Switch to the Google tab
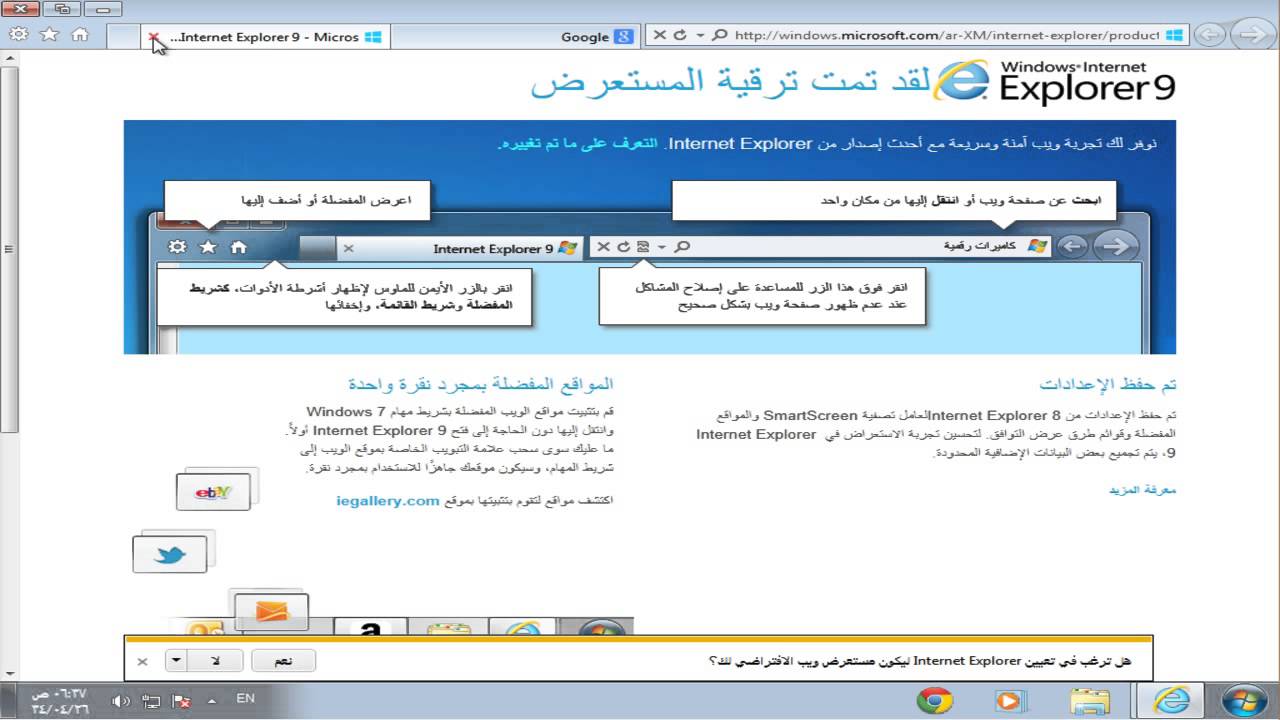Image resolution: width=1280 pixels, height=720 pixels. click(514, 36)
